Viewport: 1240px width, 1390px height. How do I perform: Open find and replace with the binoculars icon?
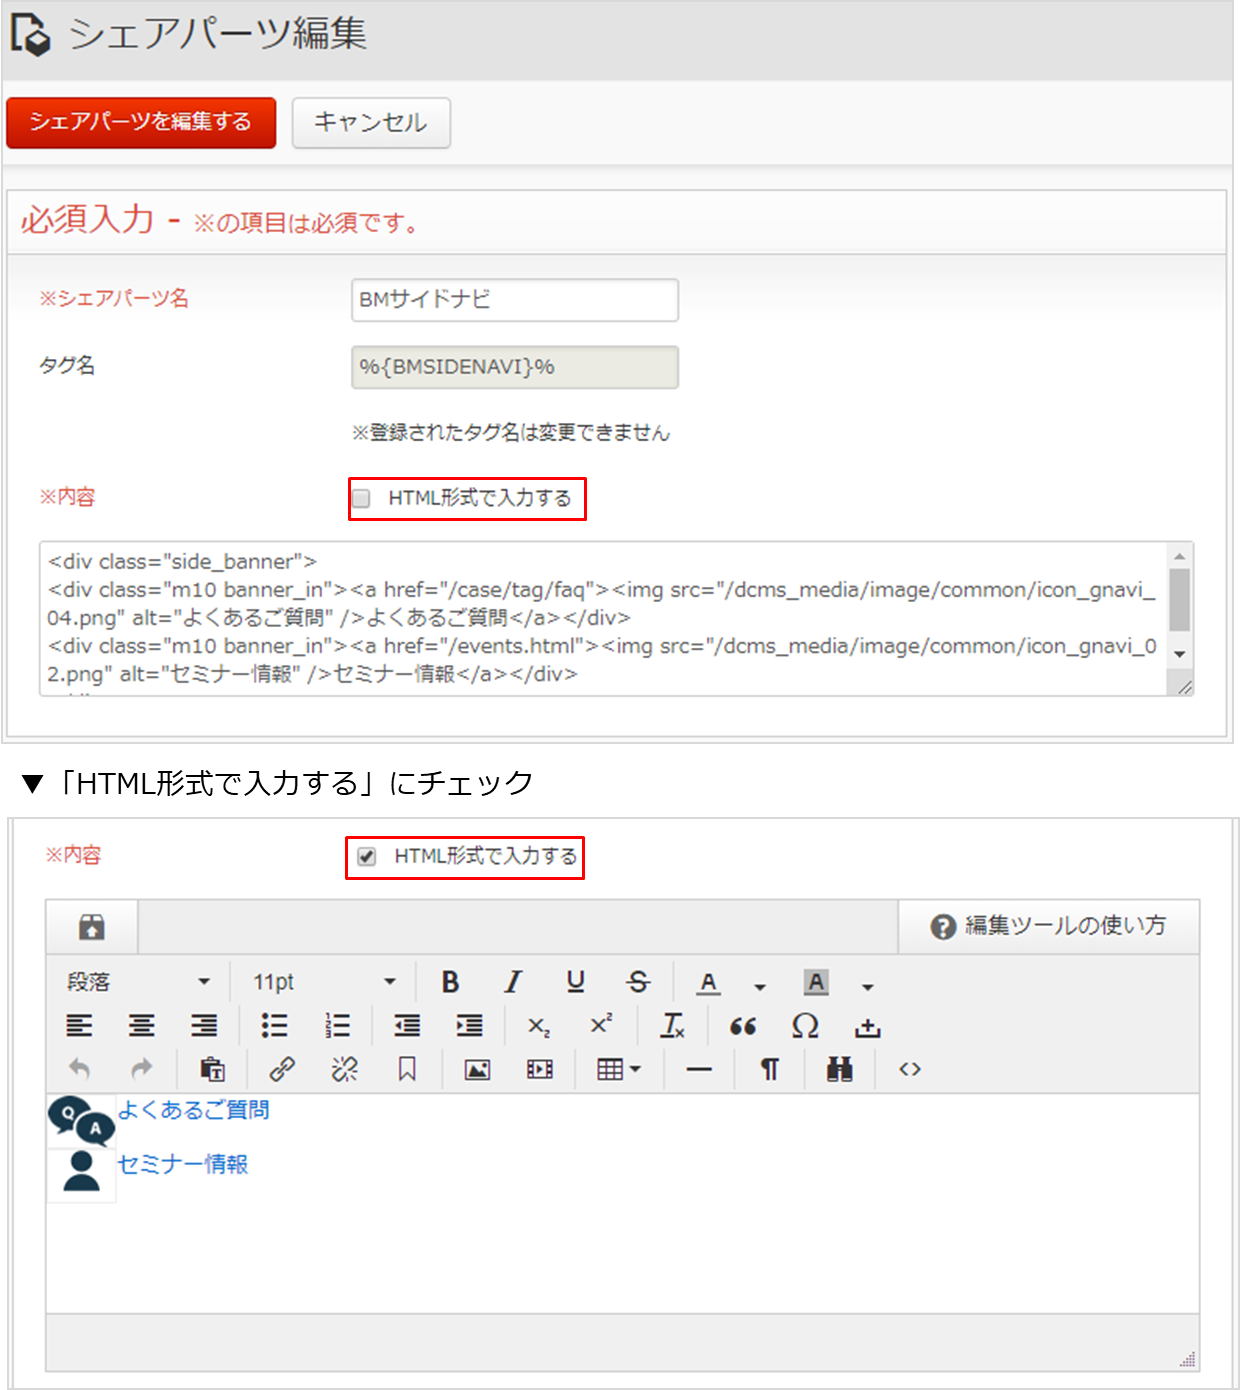840,1069
